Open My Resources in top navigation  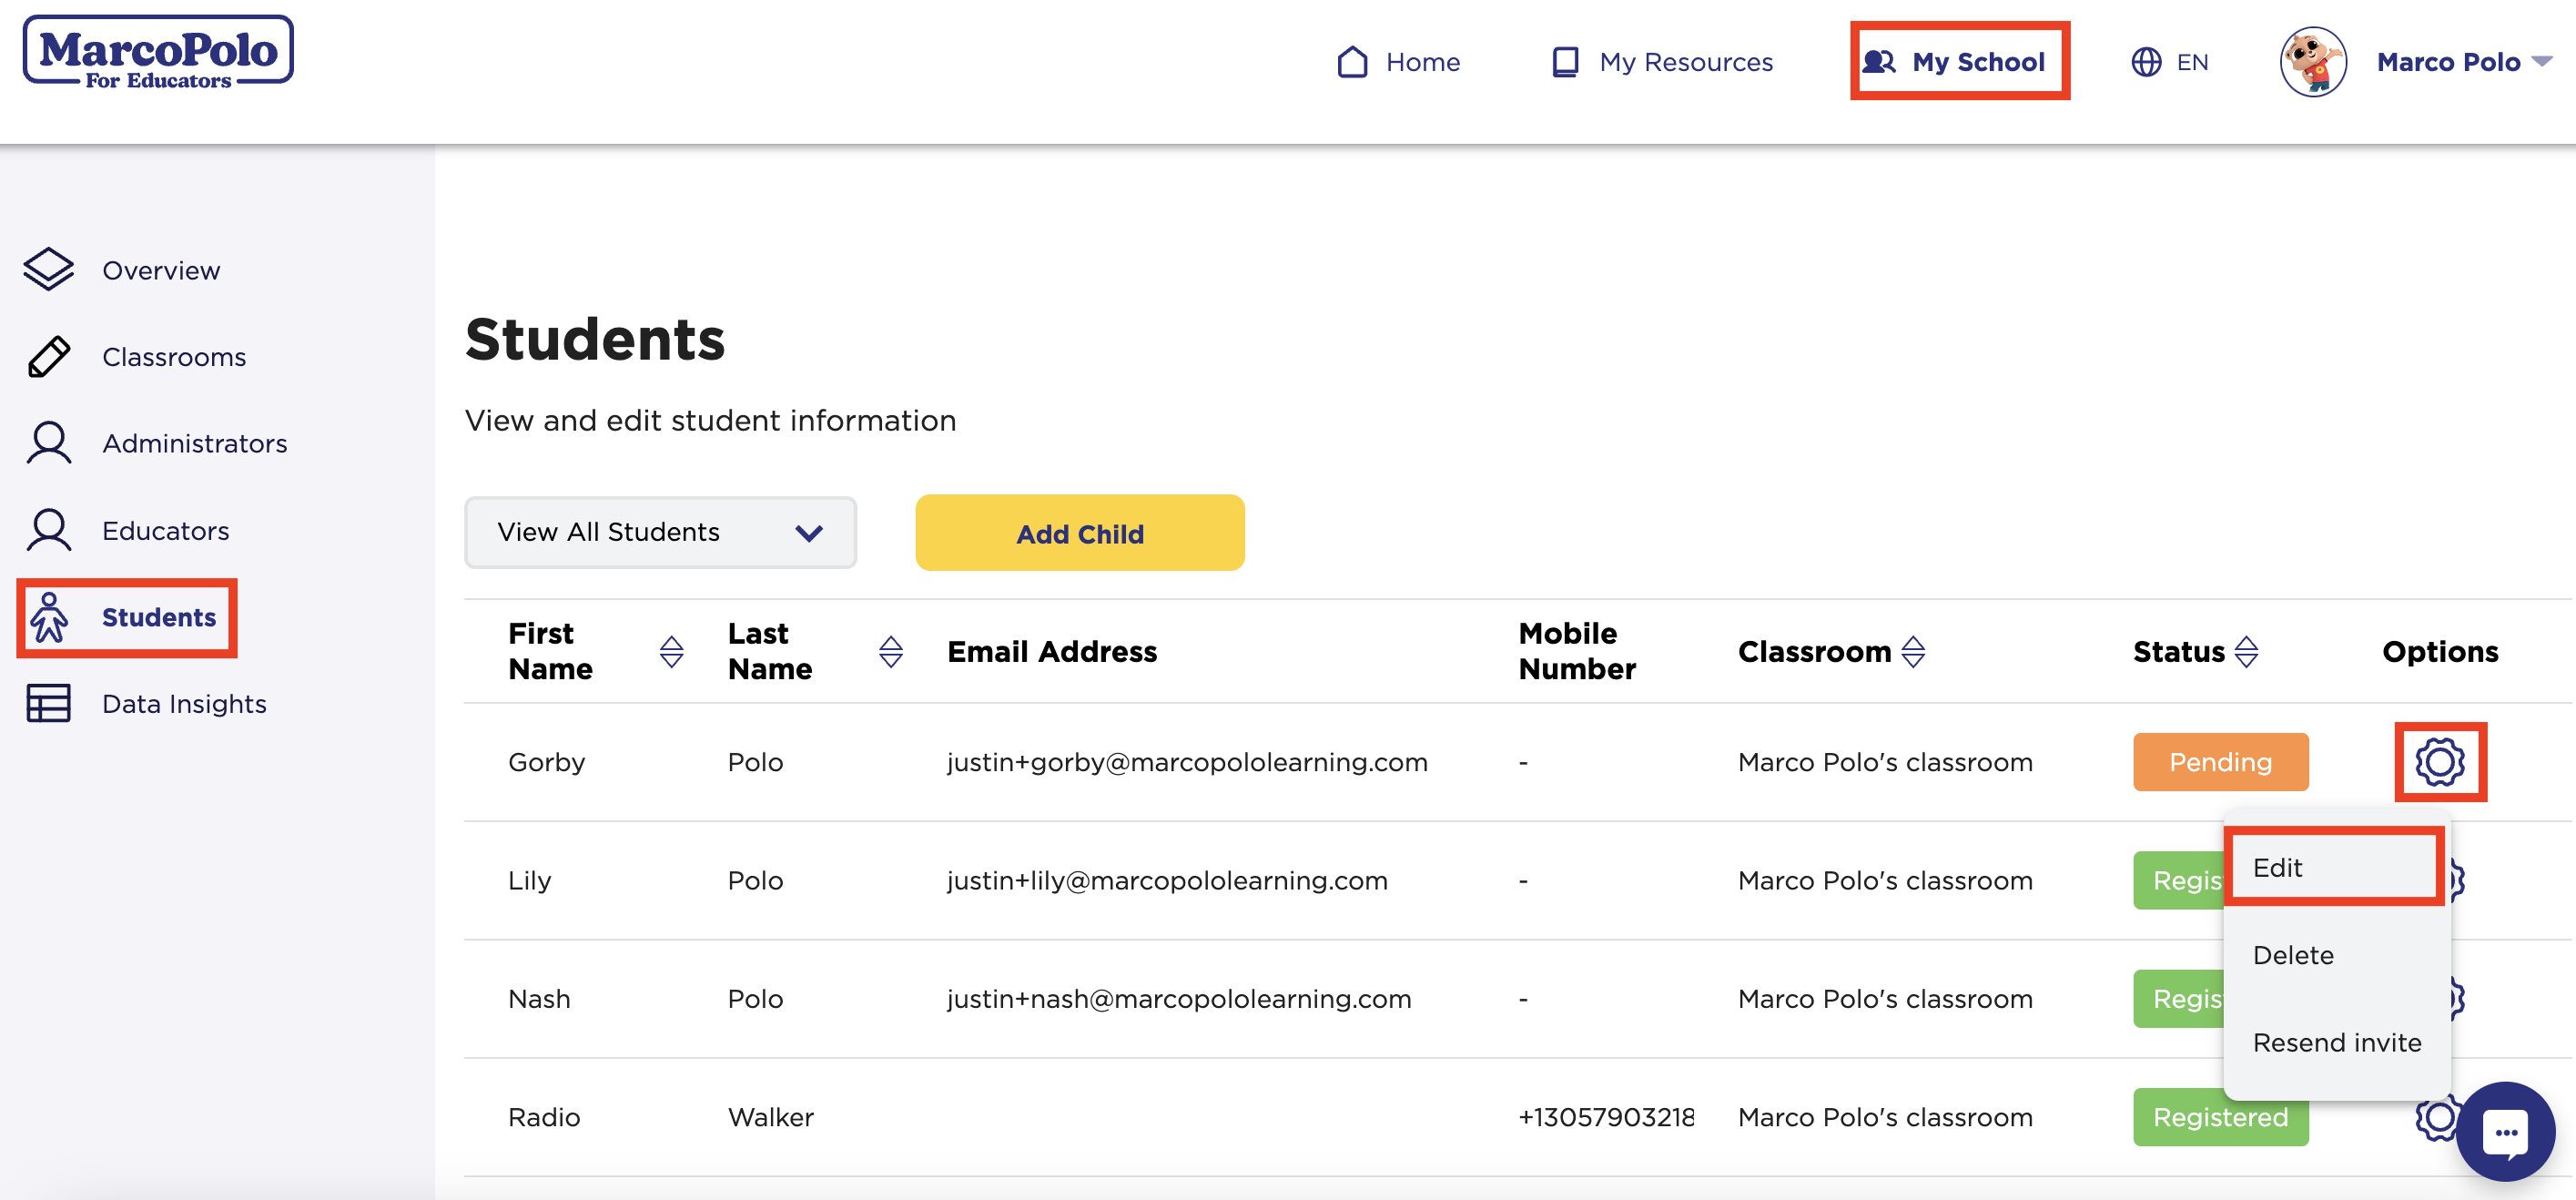tap(1686, 62)
